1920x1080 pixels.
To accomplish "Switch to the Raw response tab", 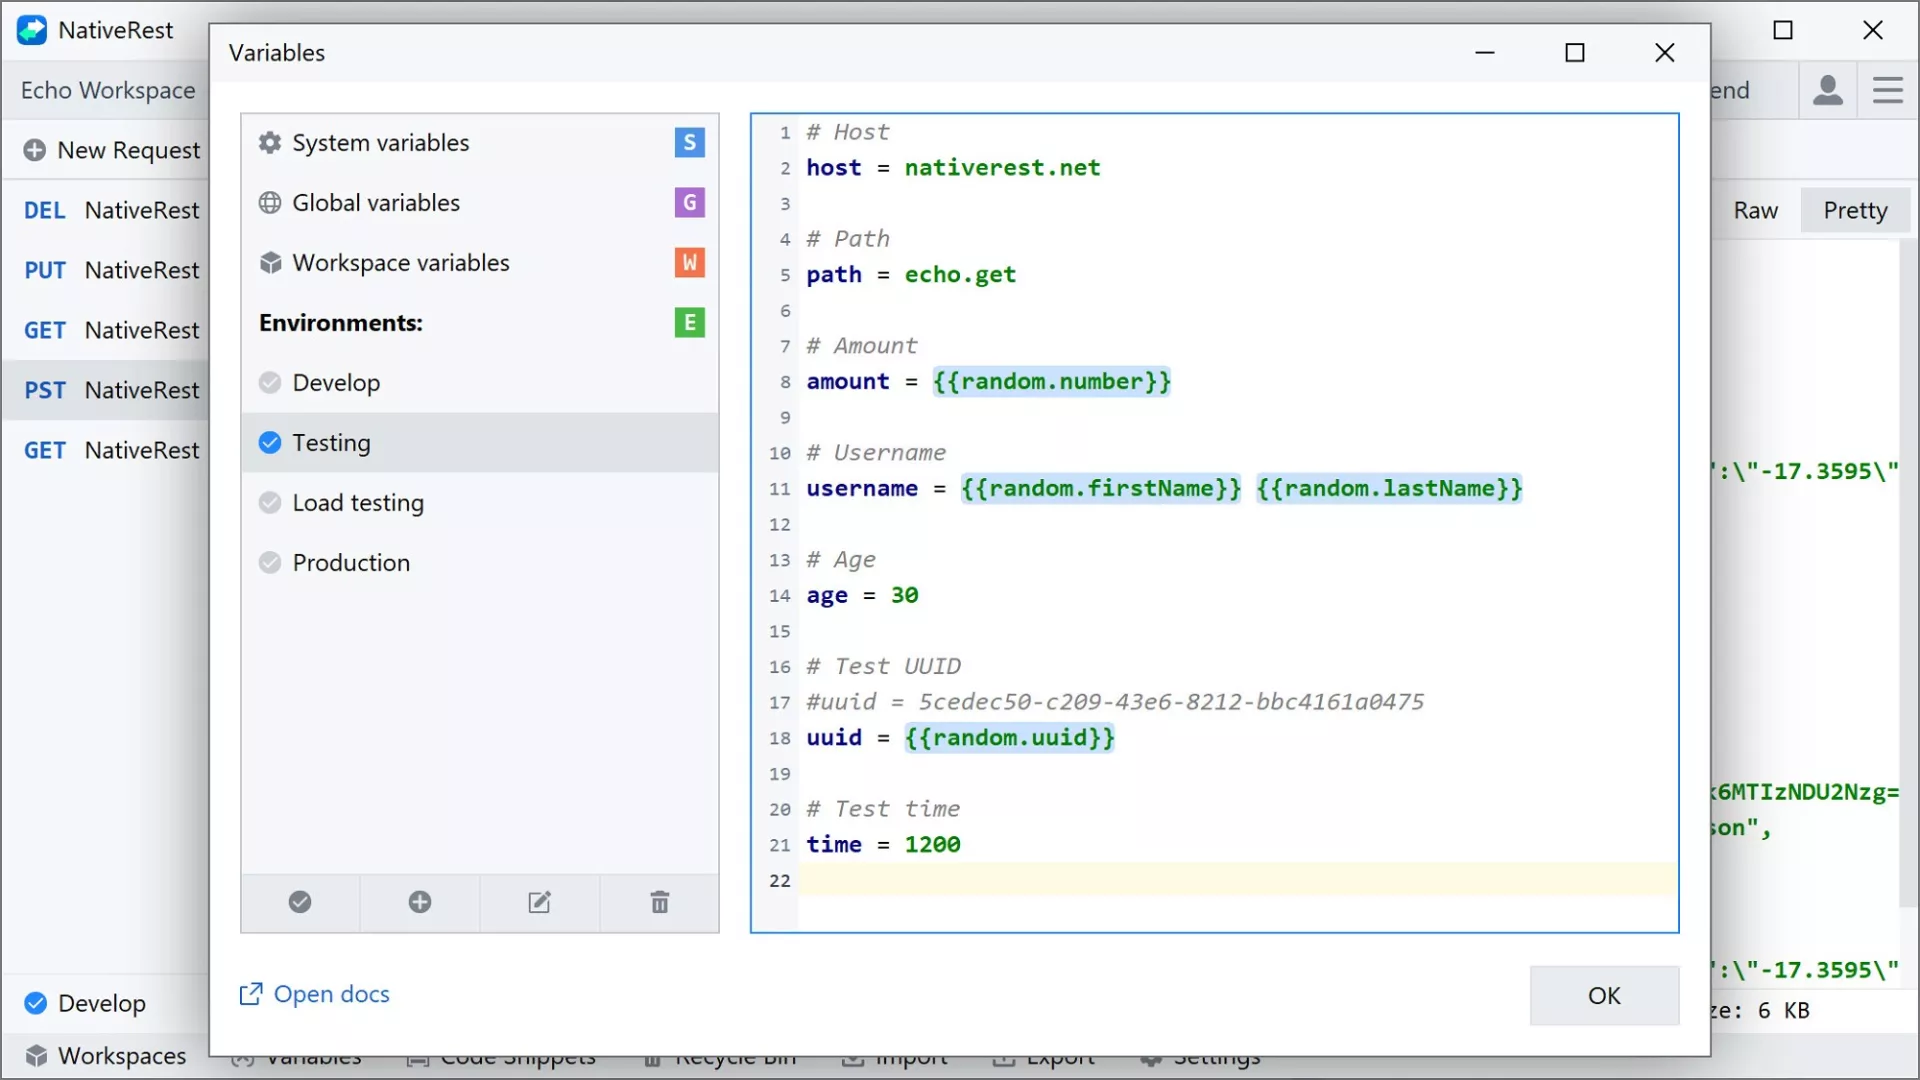I will pos(1756,211).
